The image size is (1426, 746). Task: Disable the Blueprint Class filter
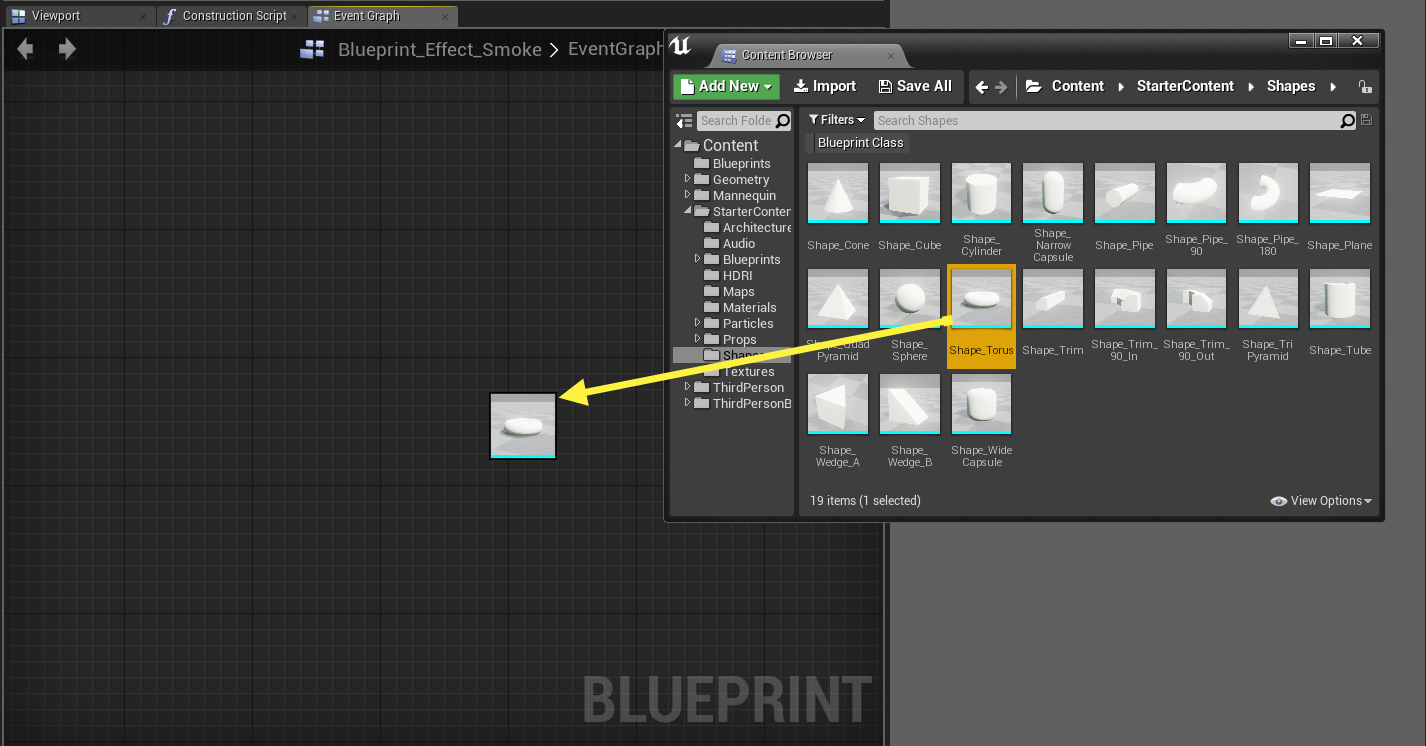(x=859, y=142)
